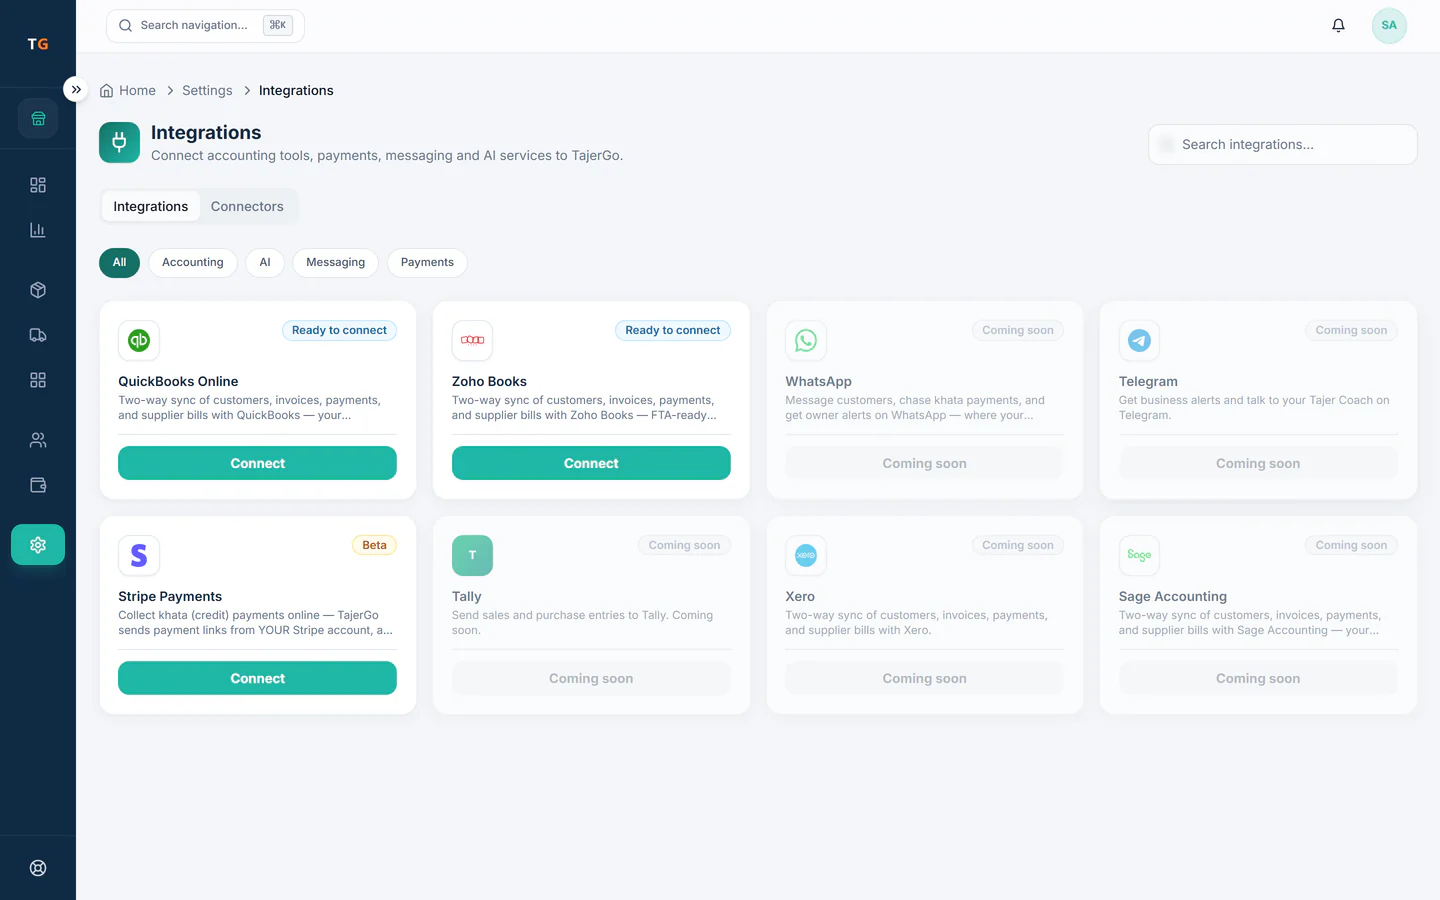Open Settings from the breadcrumb
Image resolution: width=1440 pixels, height=900 pixels.
(207, 90)
